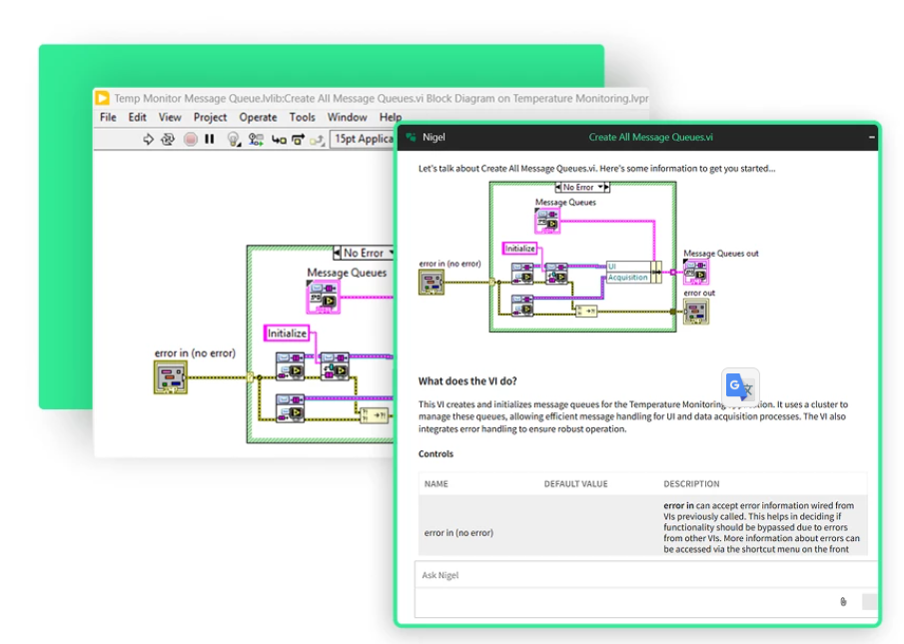904x644 pixels.
Task: Open the Tools menu
Action: [x=302, y=117]
